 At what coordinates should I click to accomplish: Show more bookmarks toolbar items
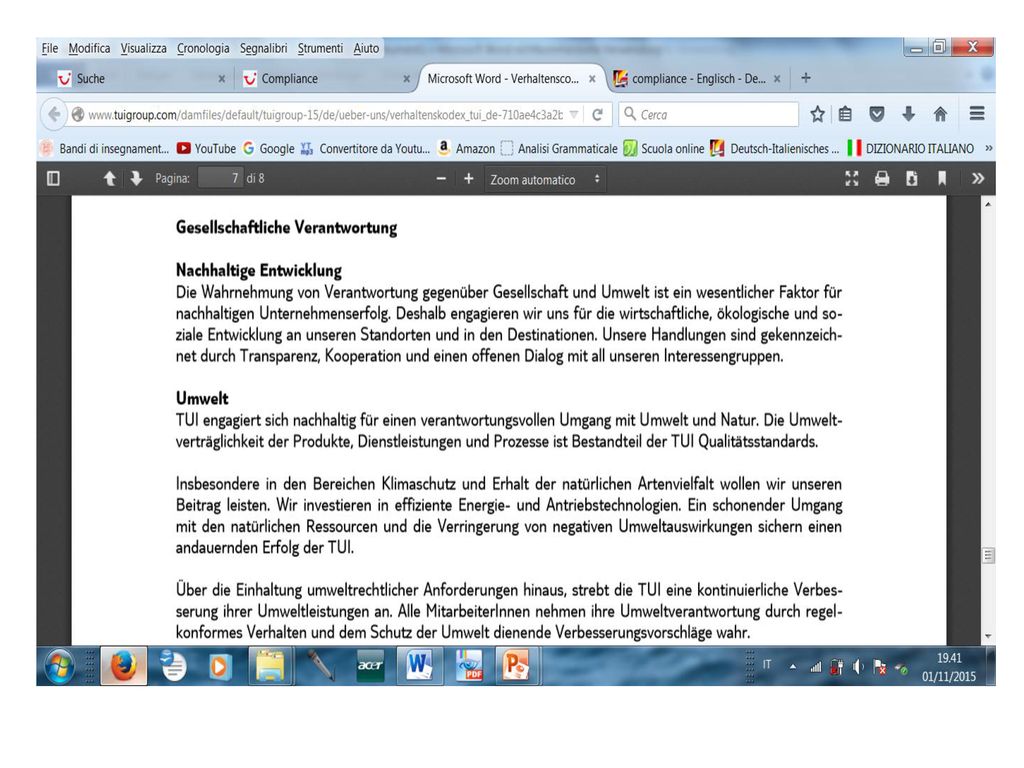[989, 148]
